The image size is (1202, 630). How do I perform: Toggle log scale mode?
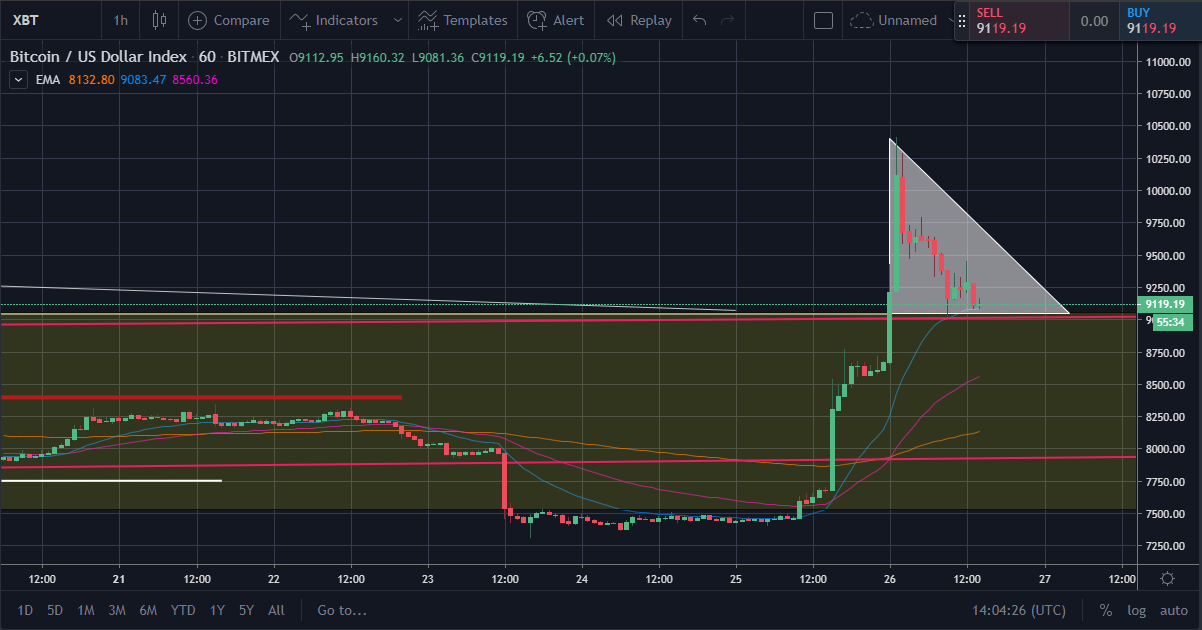click(1137, 610)
